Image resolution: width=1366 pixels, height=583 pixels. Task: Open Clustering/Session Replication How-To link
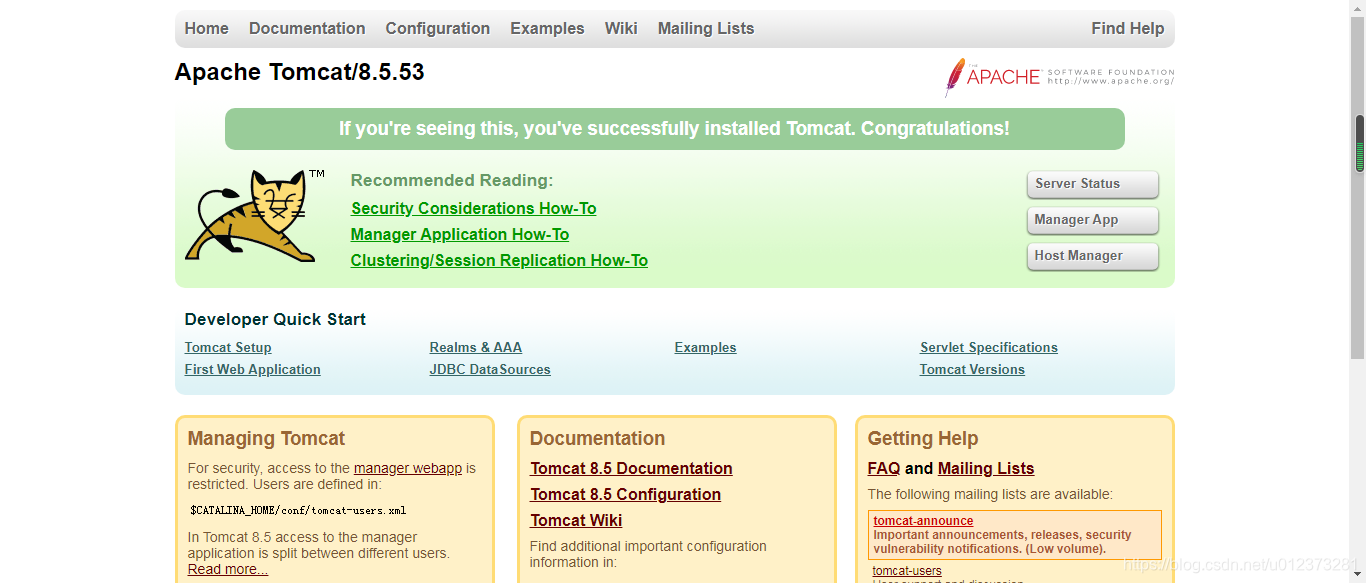click(499, 260)
